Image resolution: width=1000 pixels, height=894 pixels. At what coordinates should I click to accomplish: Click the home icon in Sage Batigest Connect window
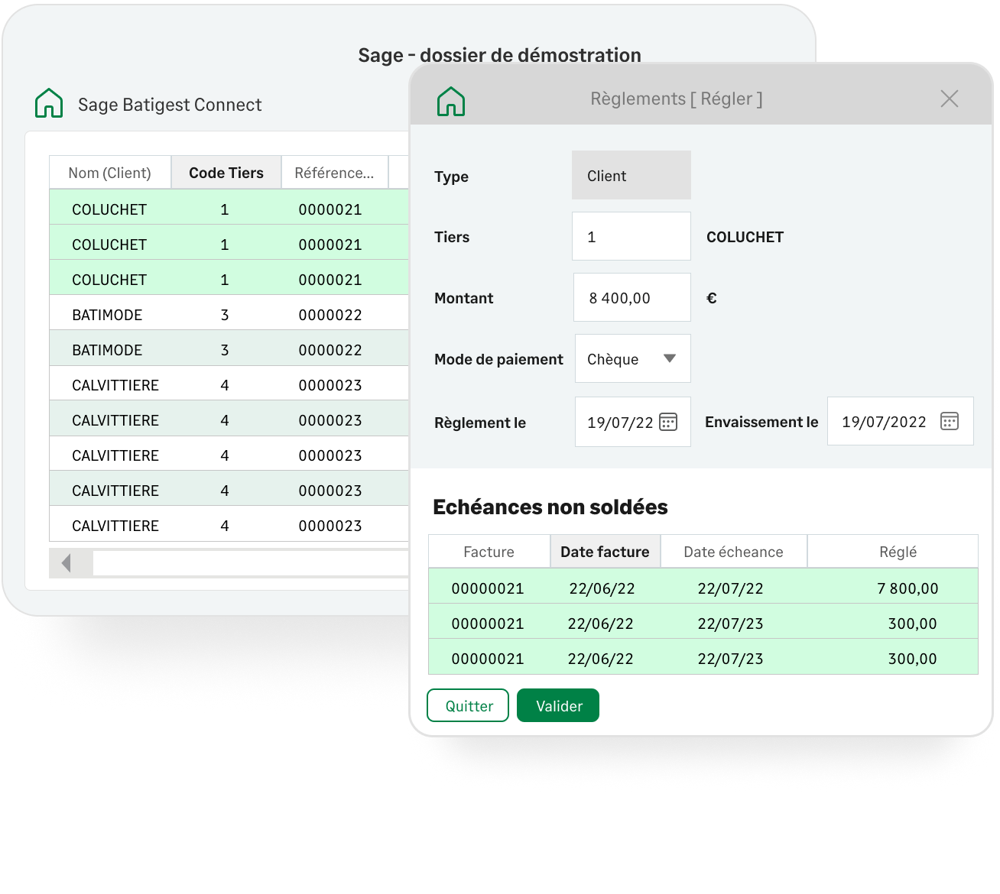click(x=49, y=103)
